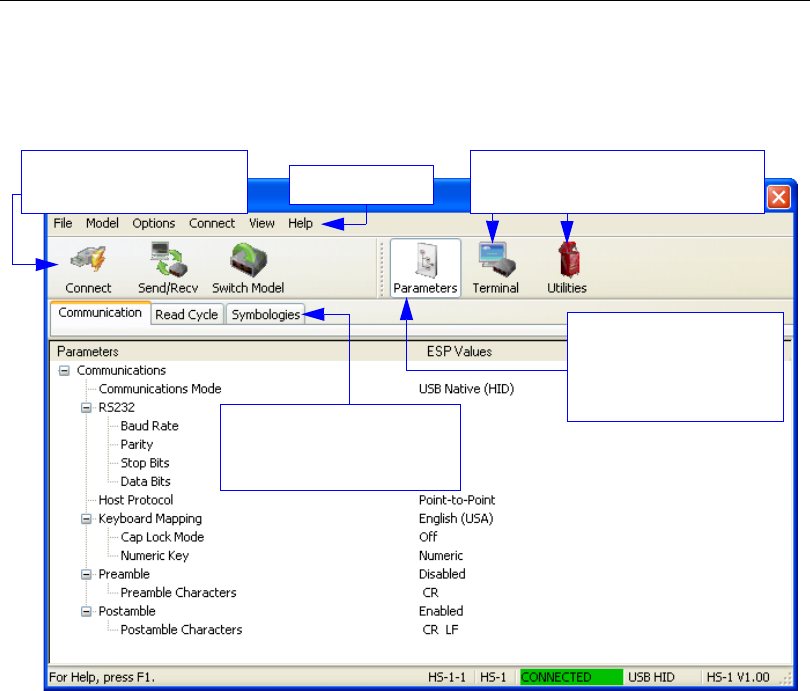The height and width of the screenshot is (691, 810).
Task: Click the English (USA) value
Action: click(456, 519)
